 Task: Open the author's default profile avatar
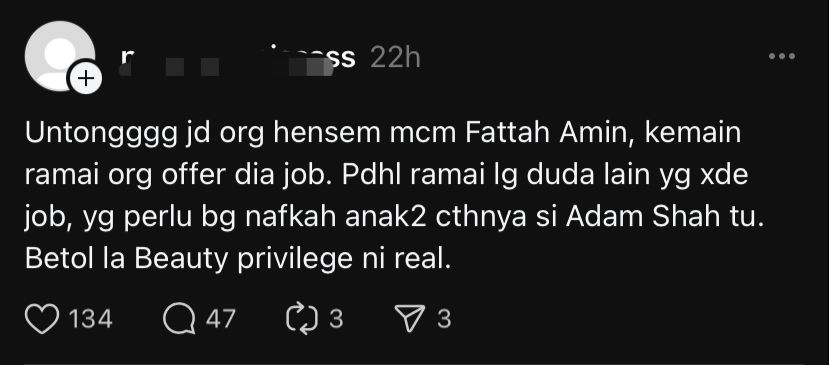tap(60, 56)
